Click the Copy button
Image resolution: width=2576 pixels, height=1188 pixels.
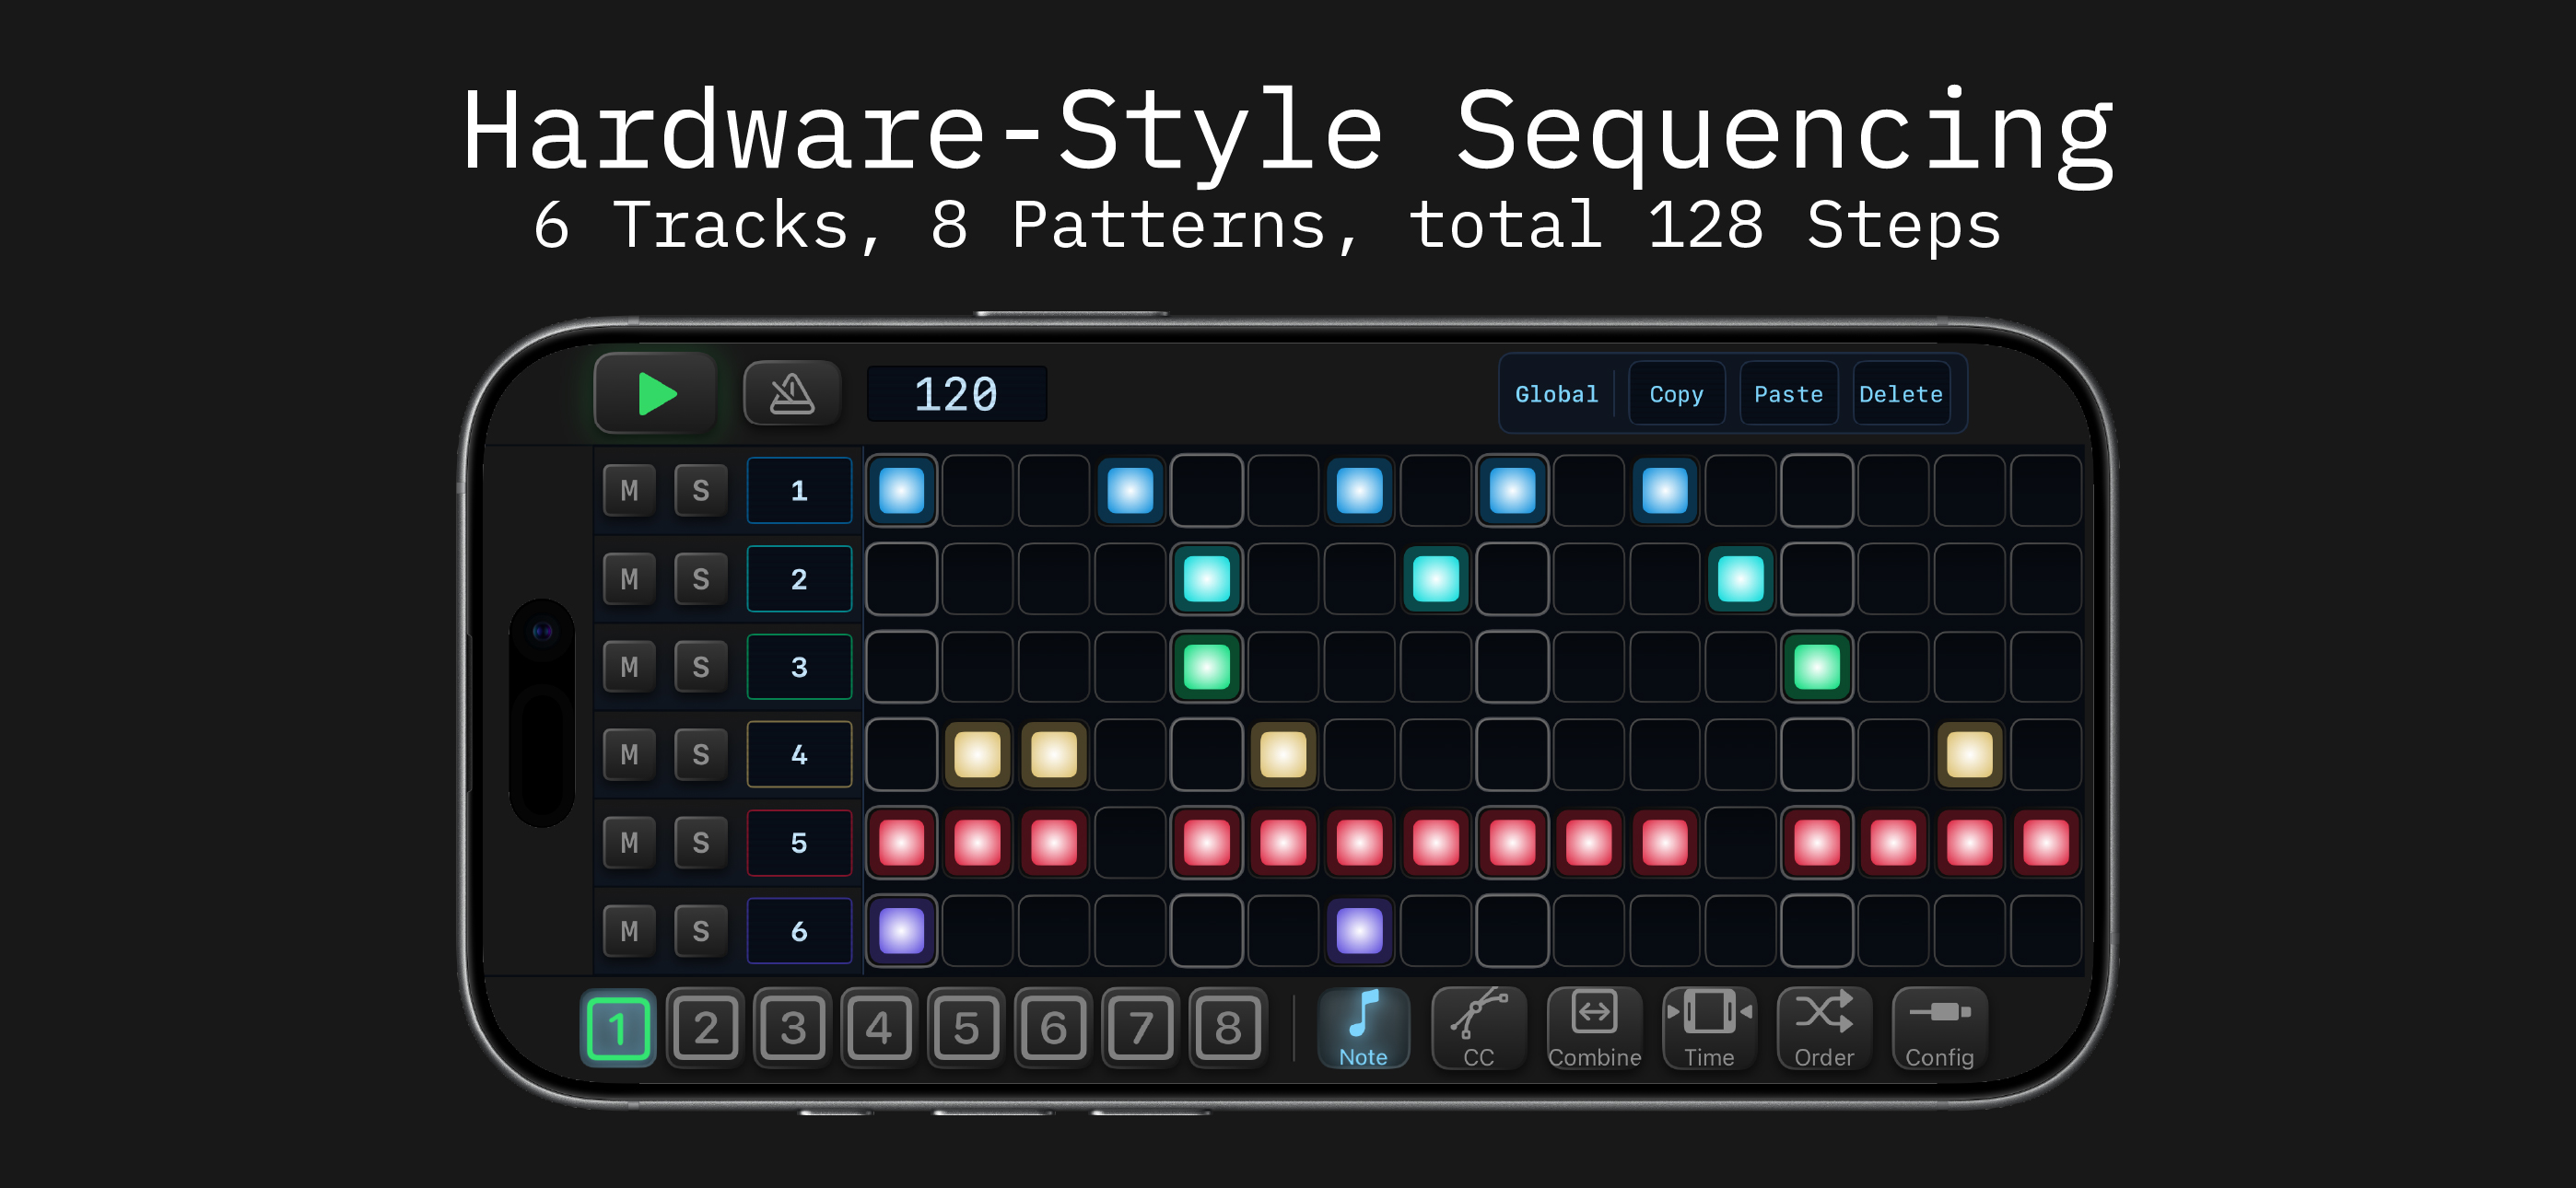click(x=1676, y=394)
